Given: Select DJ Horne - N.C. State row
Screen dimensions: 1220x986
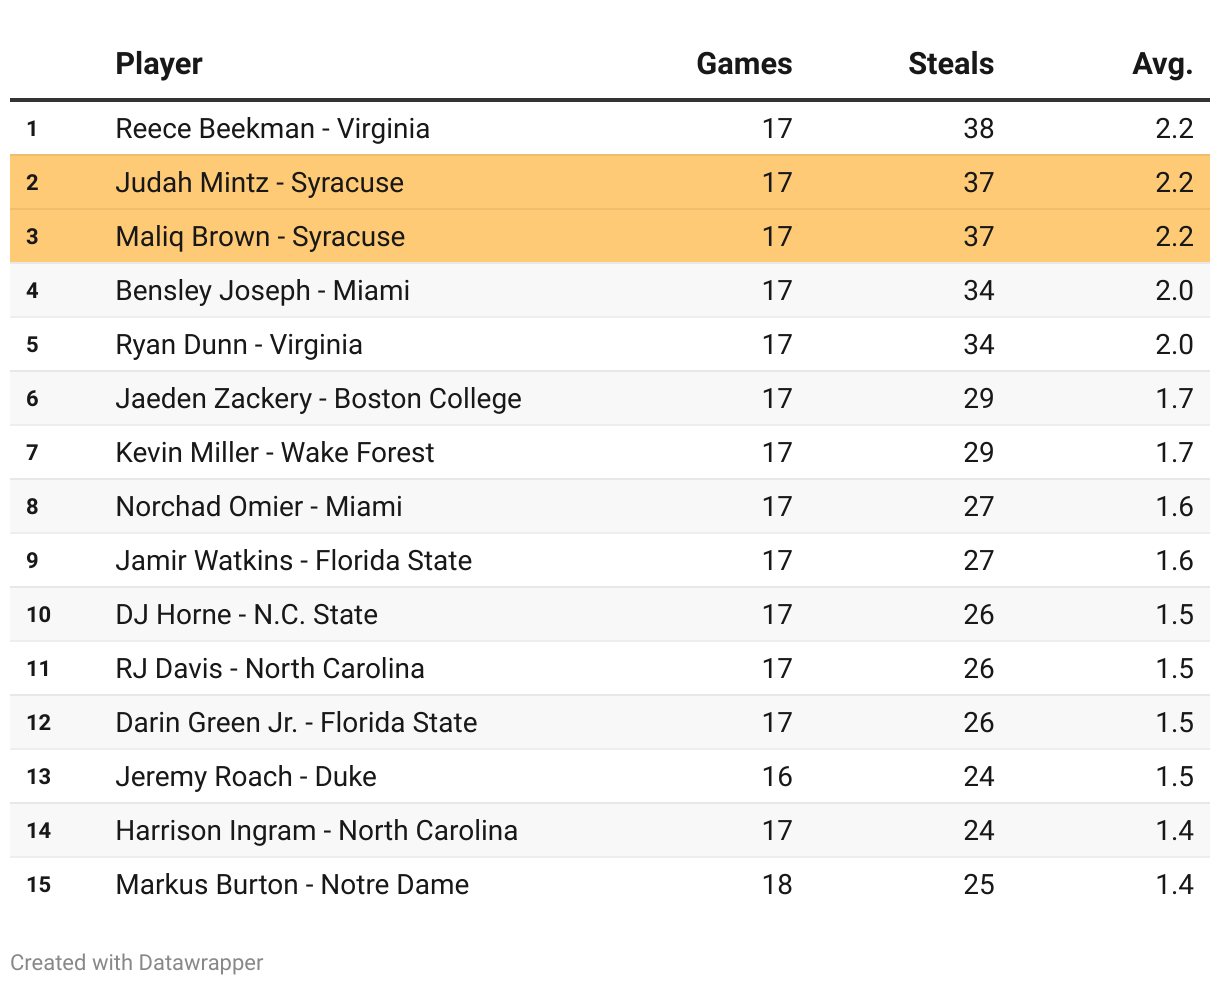Looking at the screenshot, I should (247, 614).
